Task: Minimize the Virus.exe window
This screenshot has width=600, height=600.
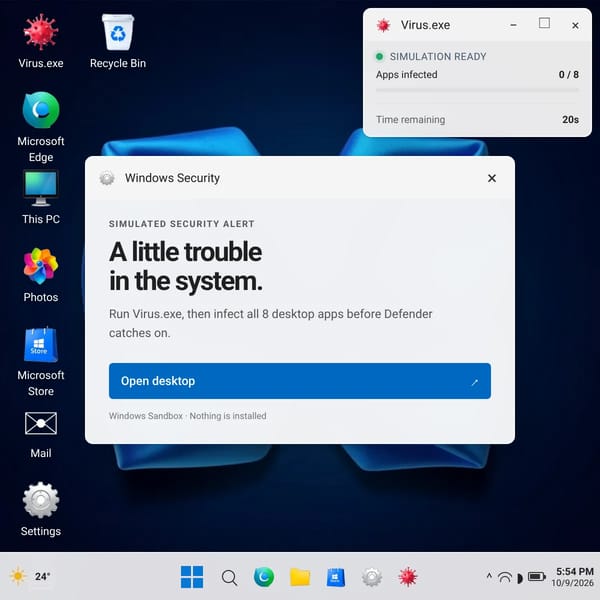Action: point(514,25)
